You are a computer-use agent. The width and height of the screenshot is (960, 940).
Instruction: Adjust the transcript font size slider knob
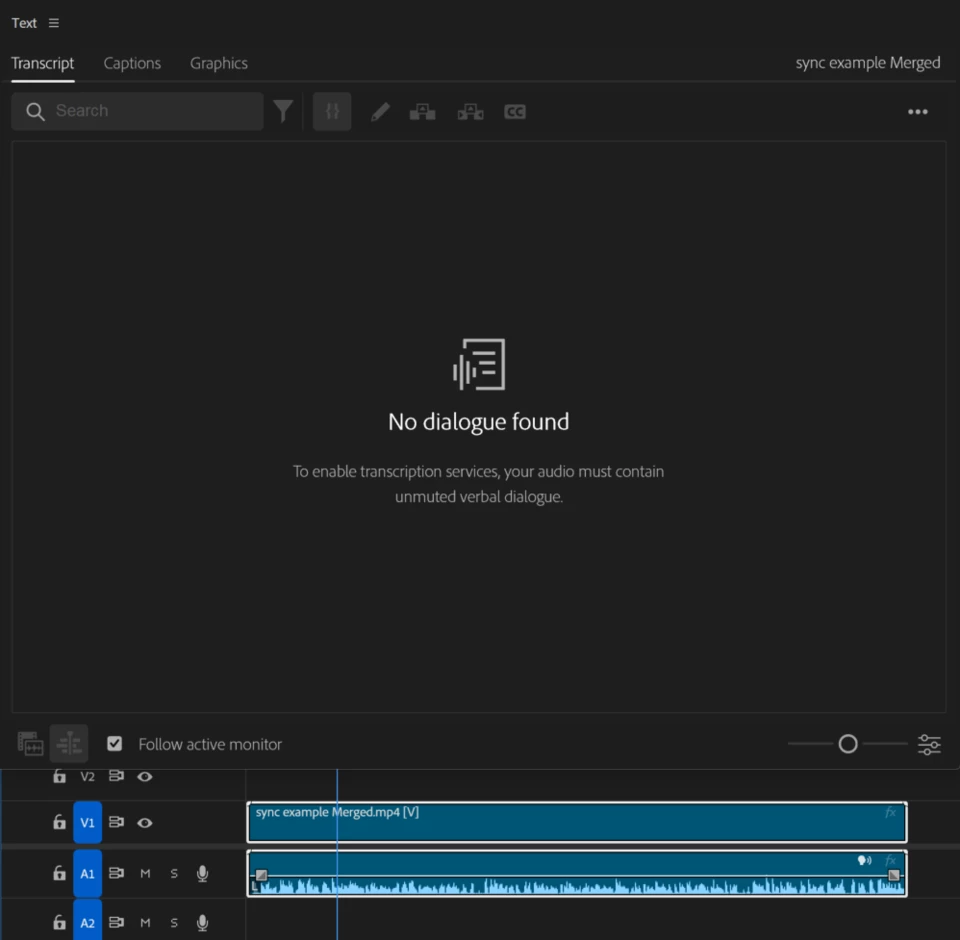tap(848, 744)
